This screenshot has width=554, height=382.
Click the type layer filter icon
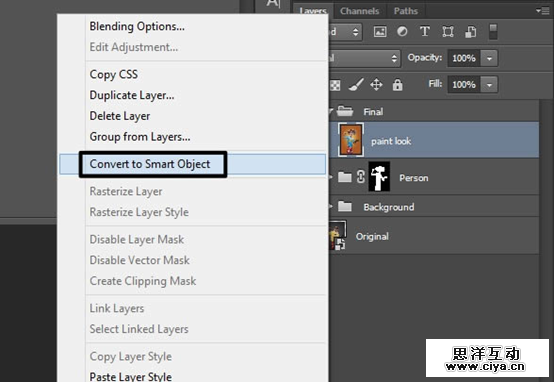point(425,32)
